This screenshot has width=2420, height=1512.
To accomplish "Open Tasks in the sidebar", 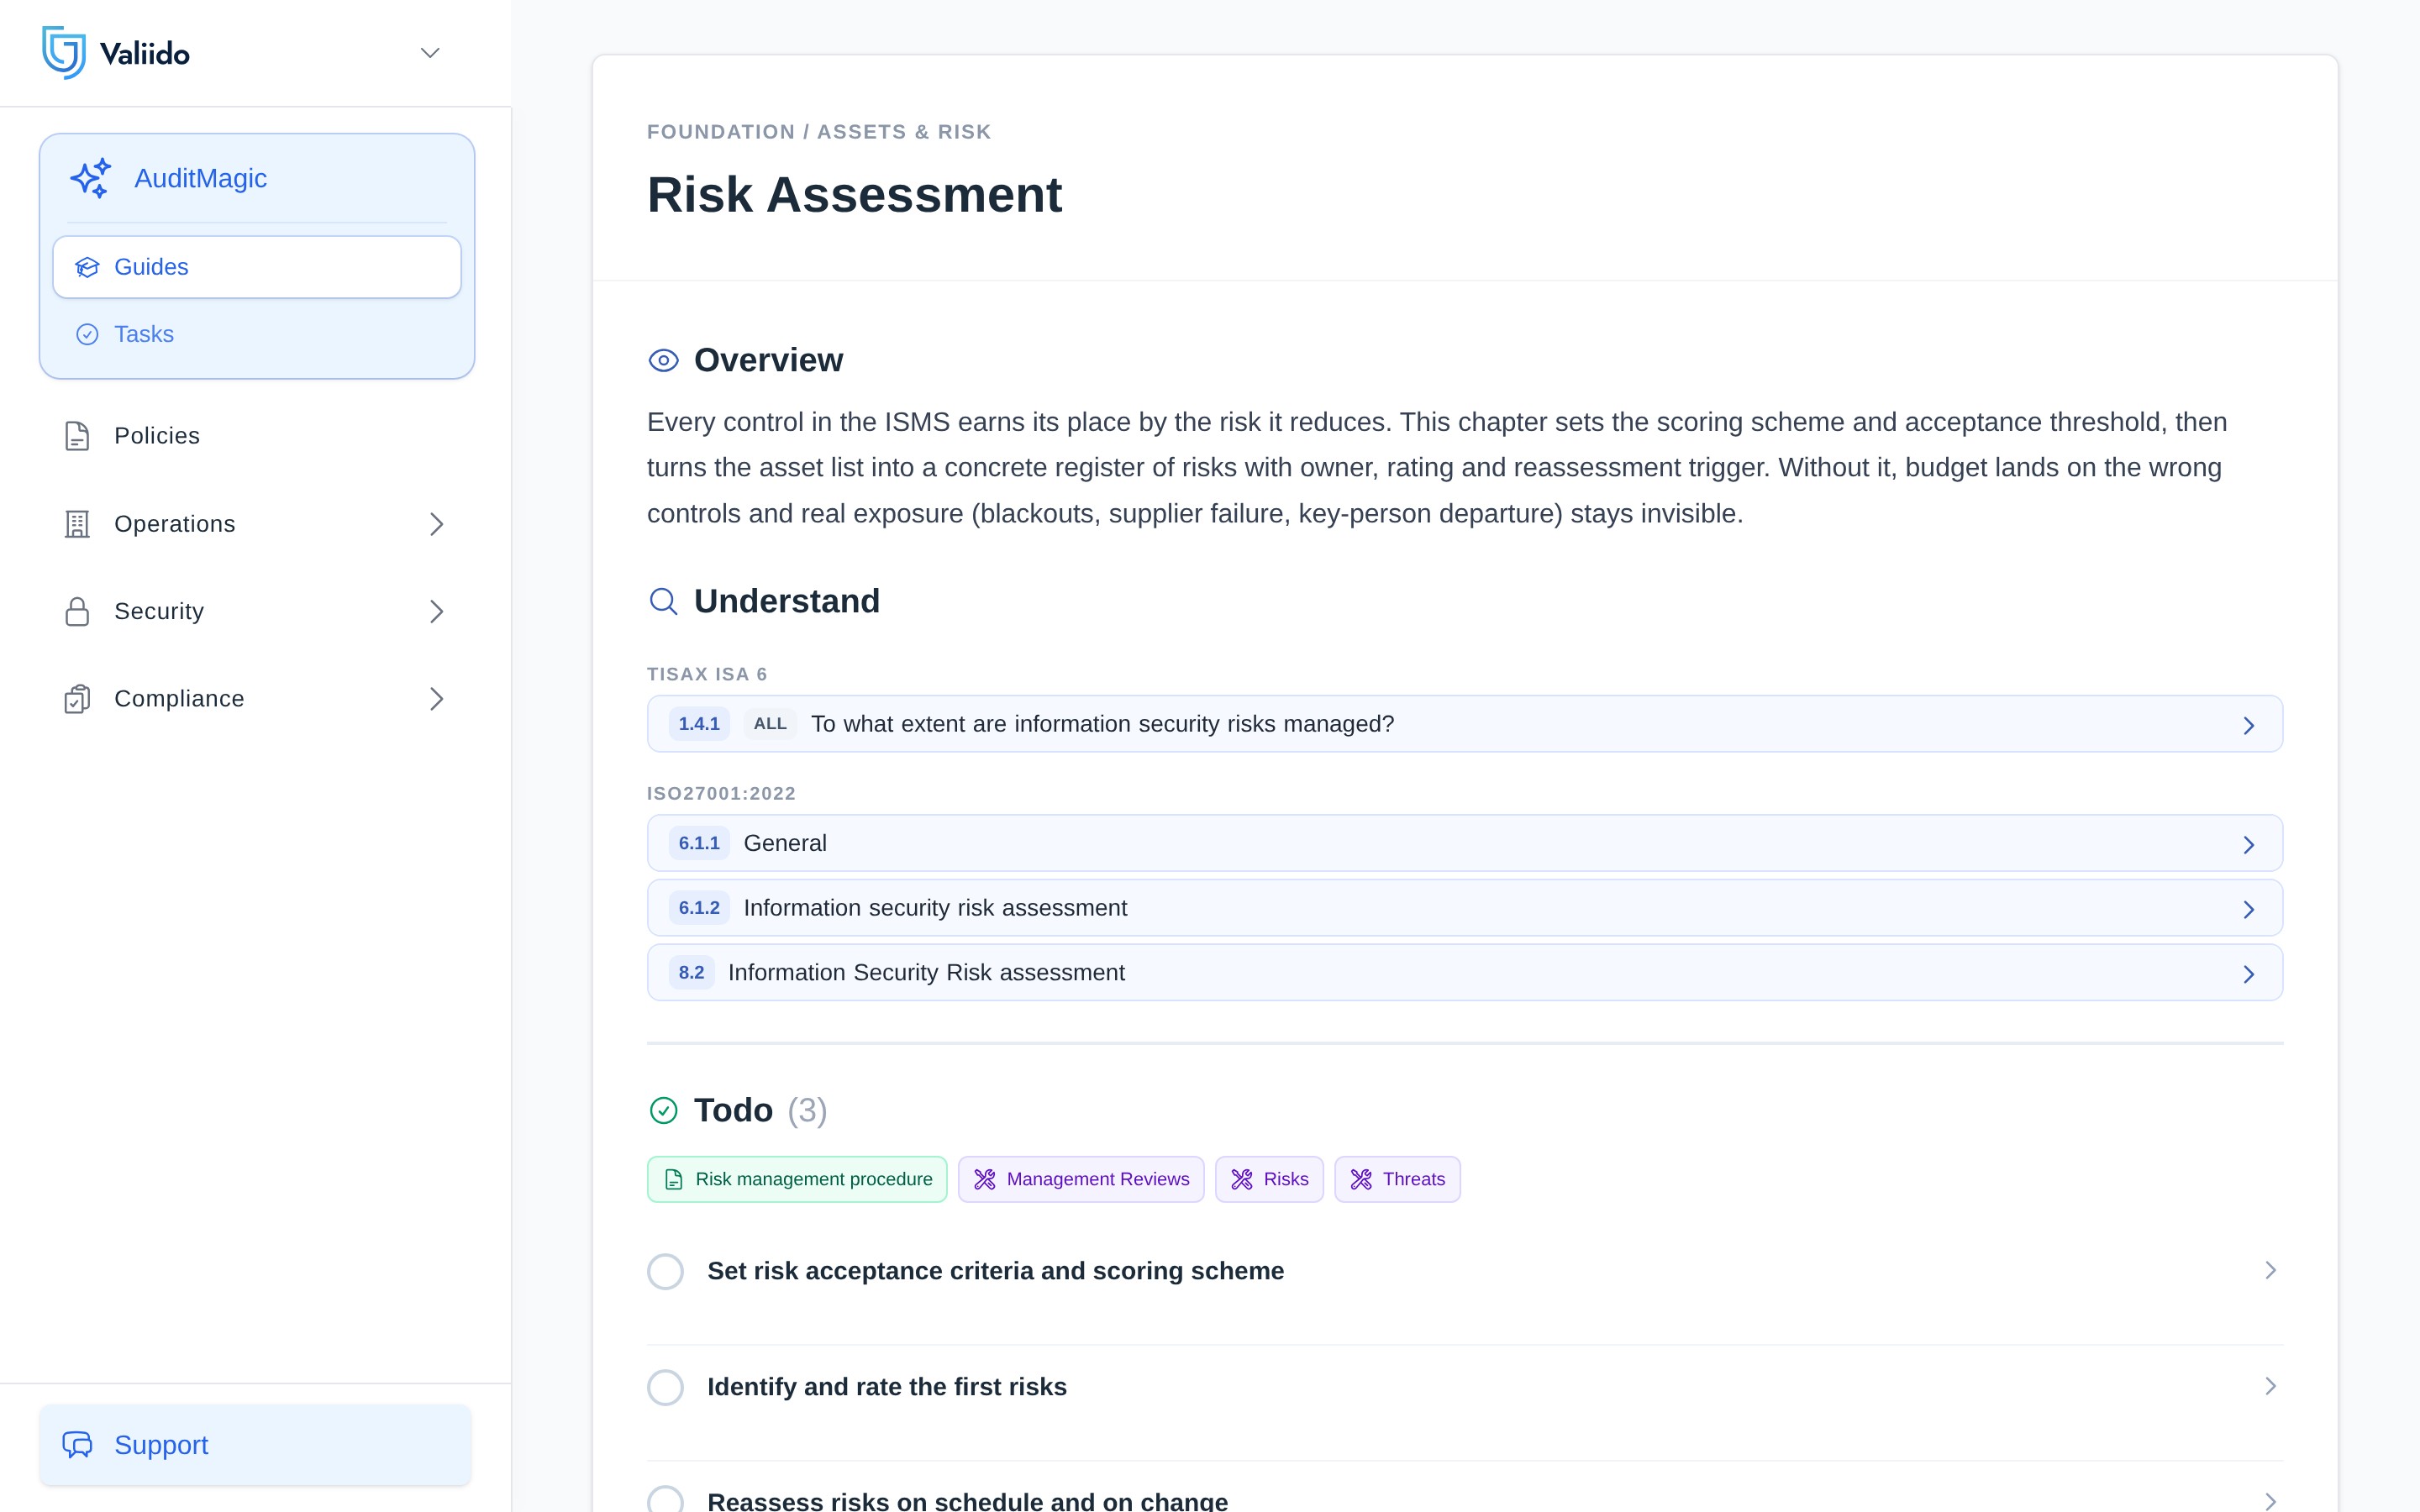I will click(x=257, y=334).
